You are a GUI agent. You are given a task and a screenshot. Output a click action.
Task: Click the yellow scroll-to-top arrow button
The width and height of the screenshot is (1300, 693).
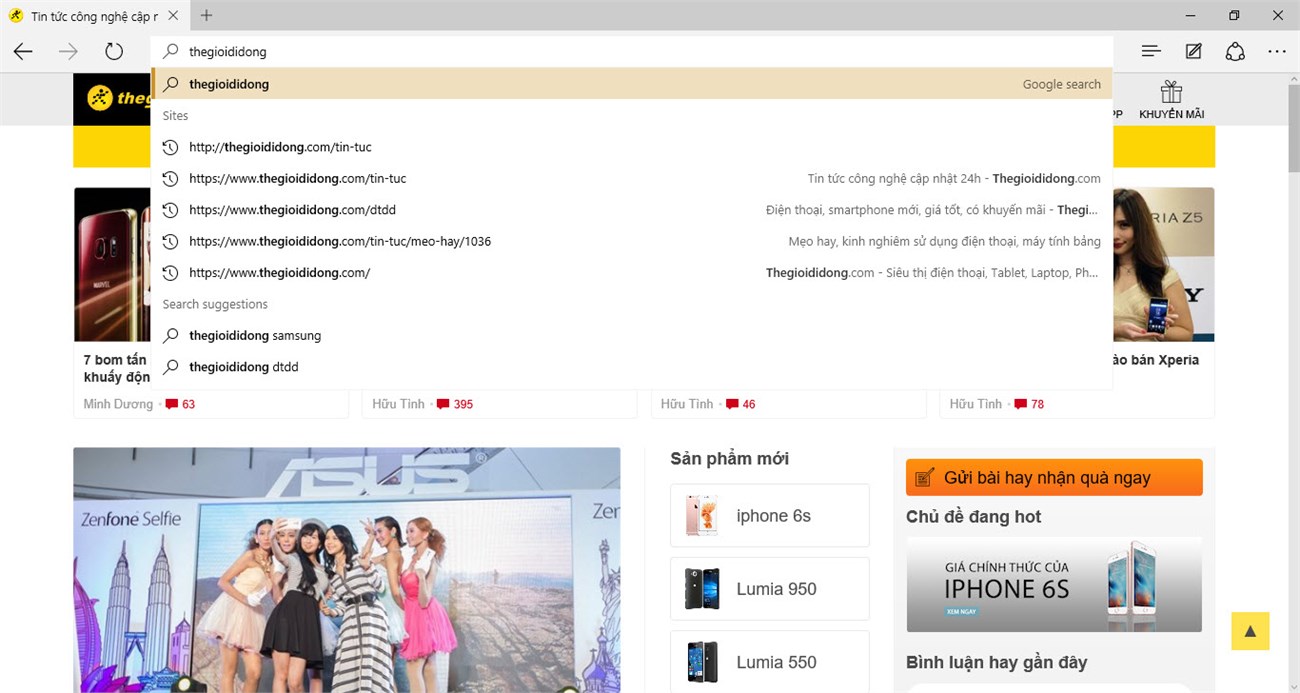click(1250, 631)
